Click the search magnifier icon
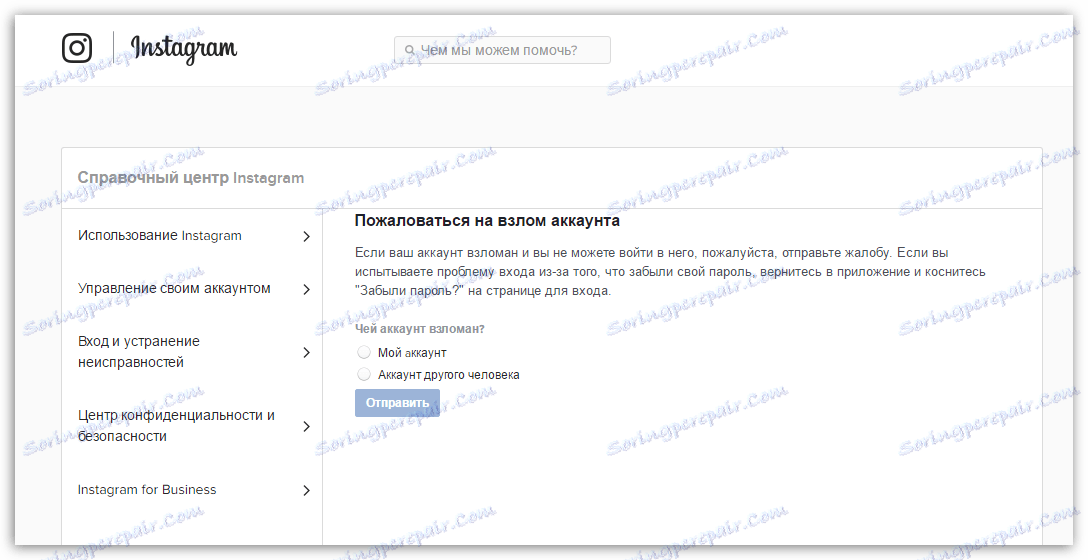This screenshot has width=1088, height=560. click(409, 51)
